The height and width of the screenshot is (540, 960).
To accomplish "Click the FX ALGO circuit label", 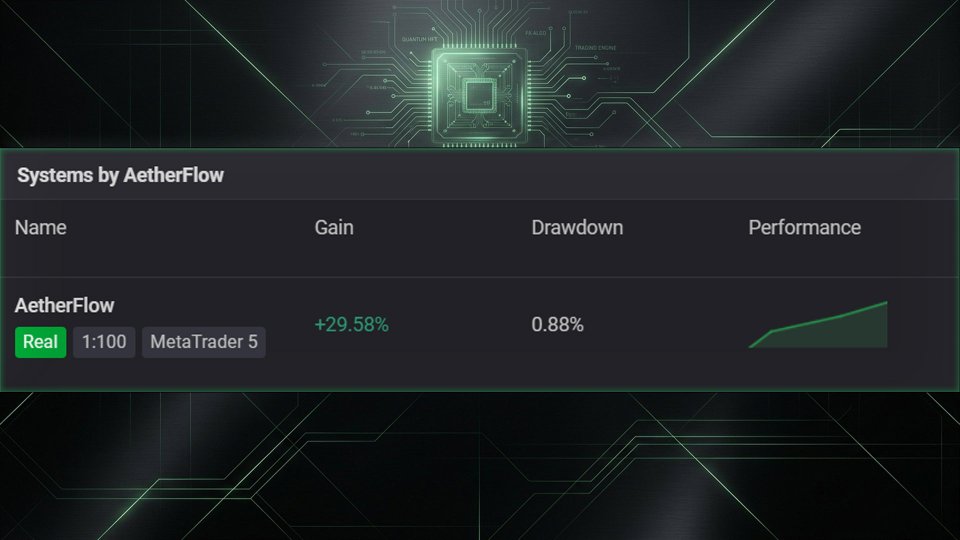I will tap(536, 33).
